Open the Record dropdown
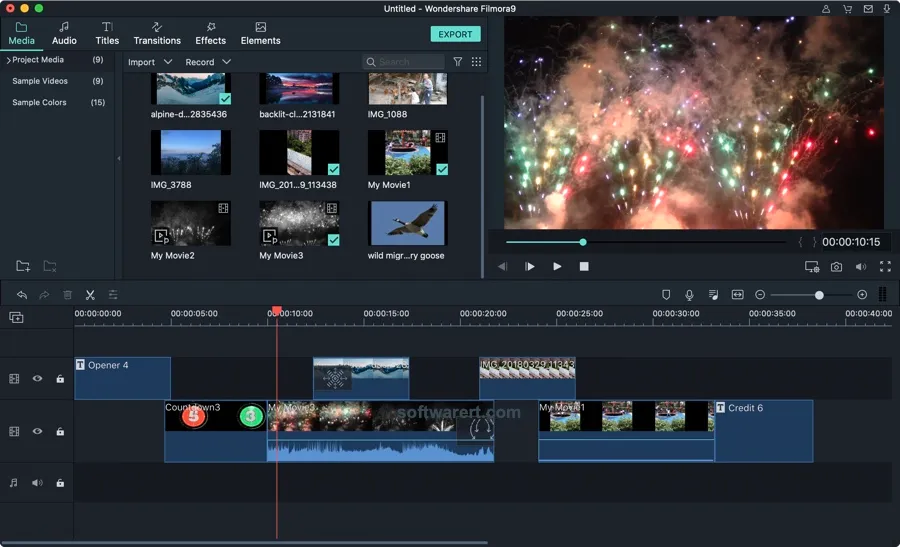This screenshot has height=547, width=900. [x=208, y=62]
